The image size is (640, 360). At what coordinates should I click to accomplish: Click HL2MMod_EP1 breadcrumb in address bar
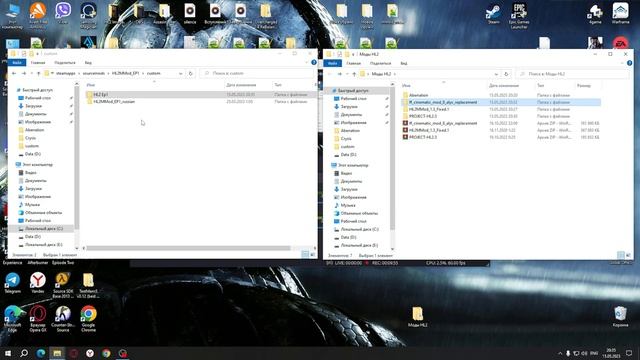(125, 73)
